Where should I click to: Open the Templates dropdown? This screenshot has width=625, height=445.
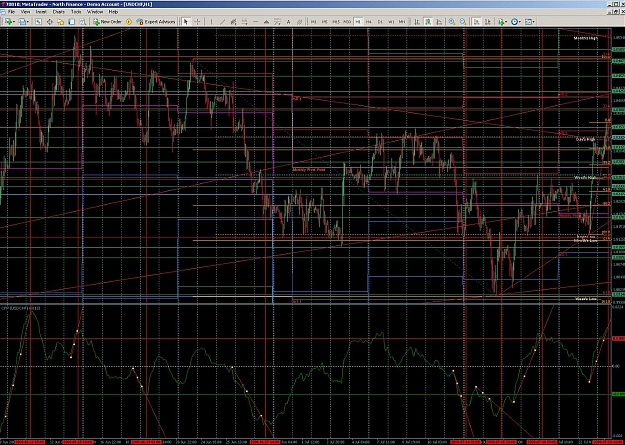point(529,22)
